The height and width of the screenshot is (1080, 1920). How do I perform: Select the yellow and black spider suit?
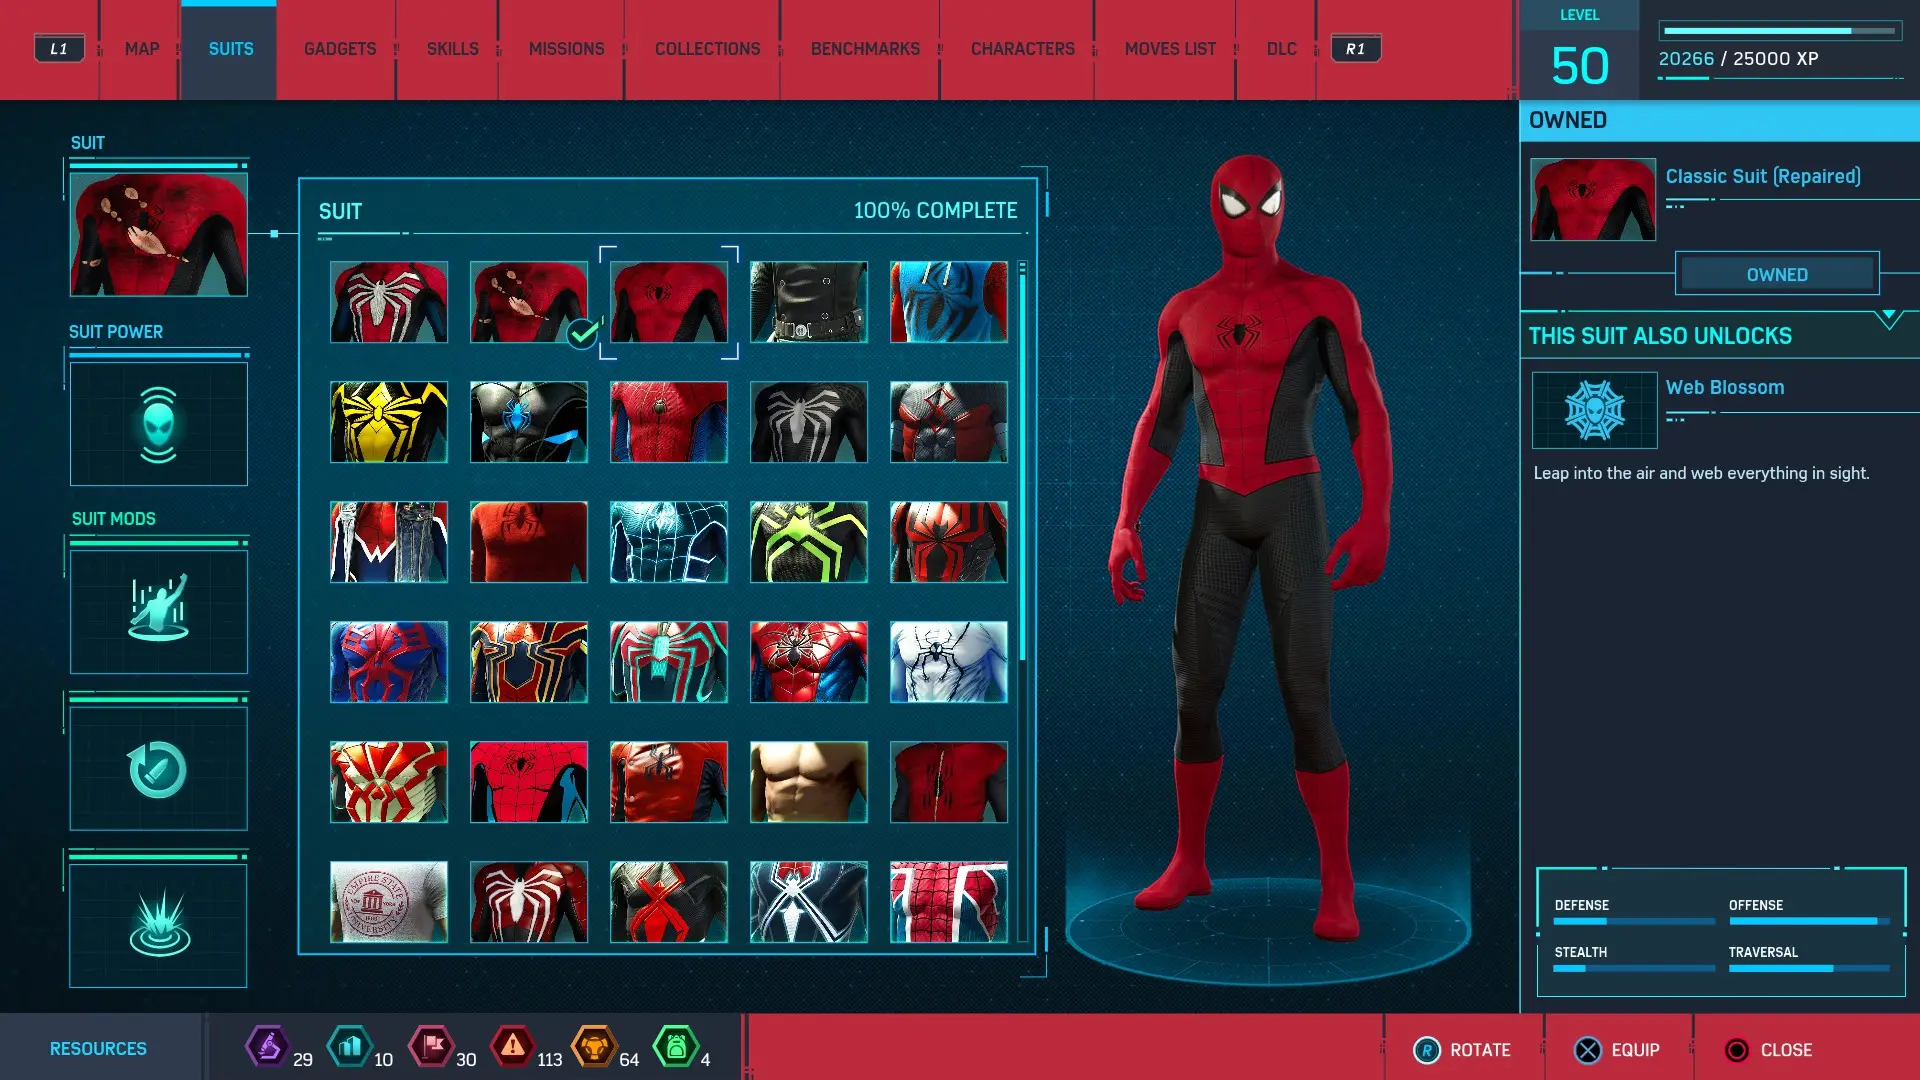tap(389, 422)
